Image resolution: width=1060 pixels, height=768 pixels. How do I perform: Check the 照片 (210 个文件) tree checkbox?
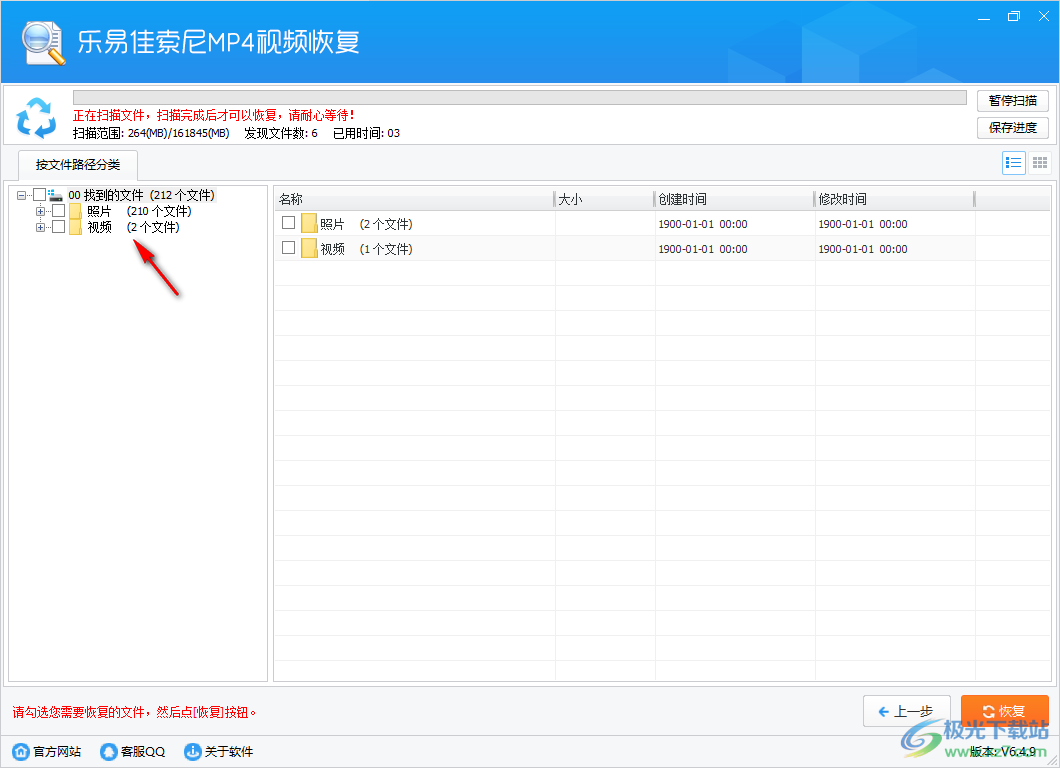[x=59, y=211]
